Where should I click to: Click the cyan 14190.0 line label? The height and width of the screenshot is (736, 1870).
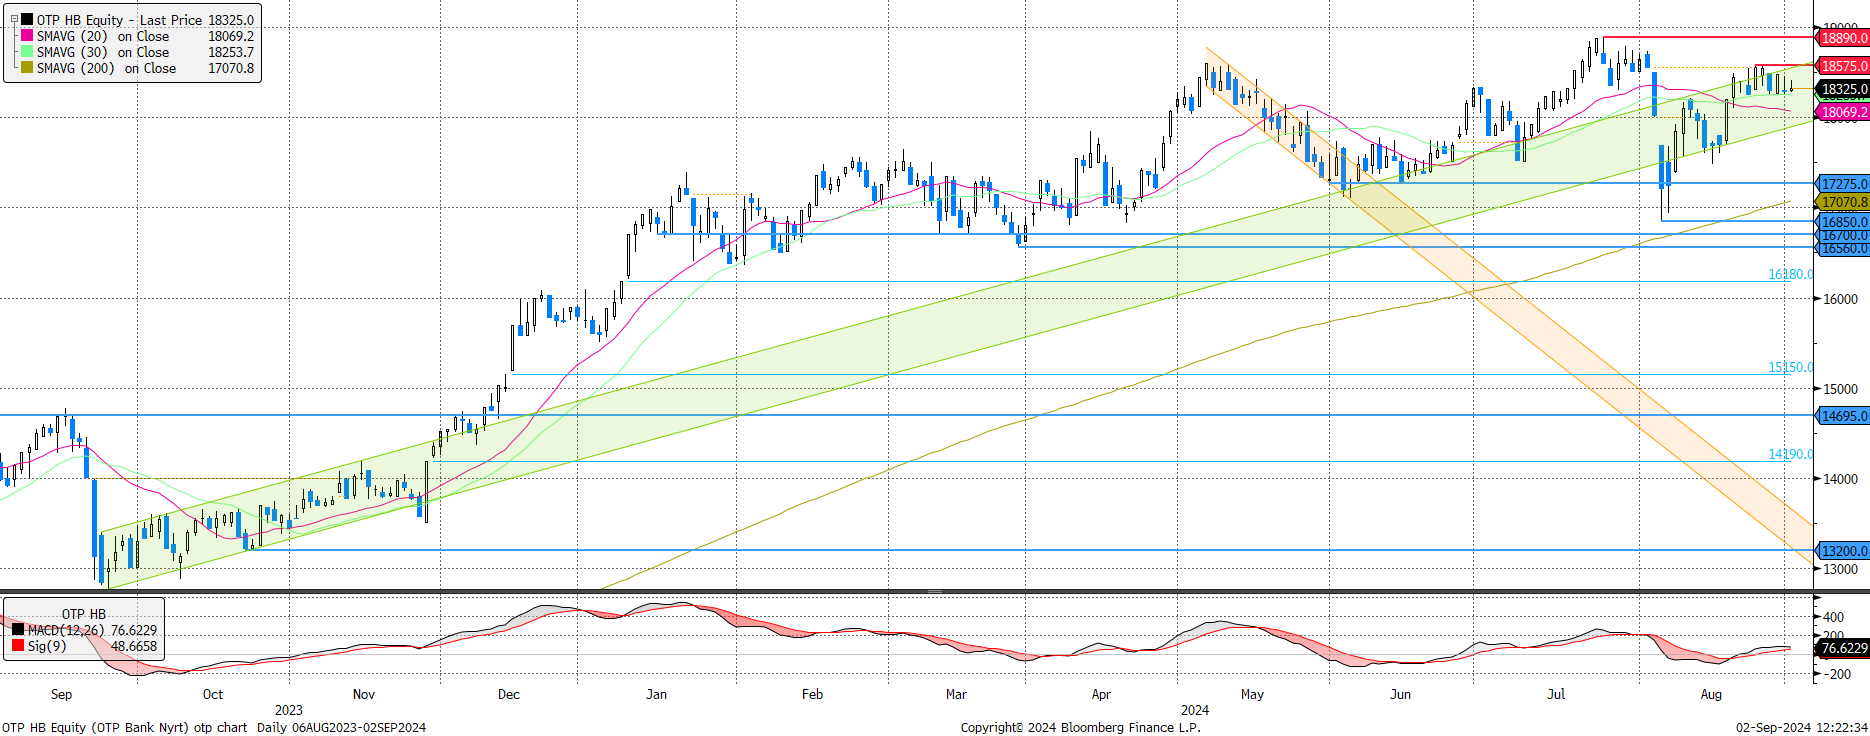1790,454
